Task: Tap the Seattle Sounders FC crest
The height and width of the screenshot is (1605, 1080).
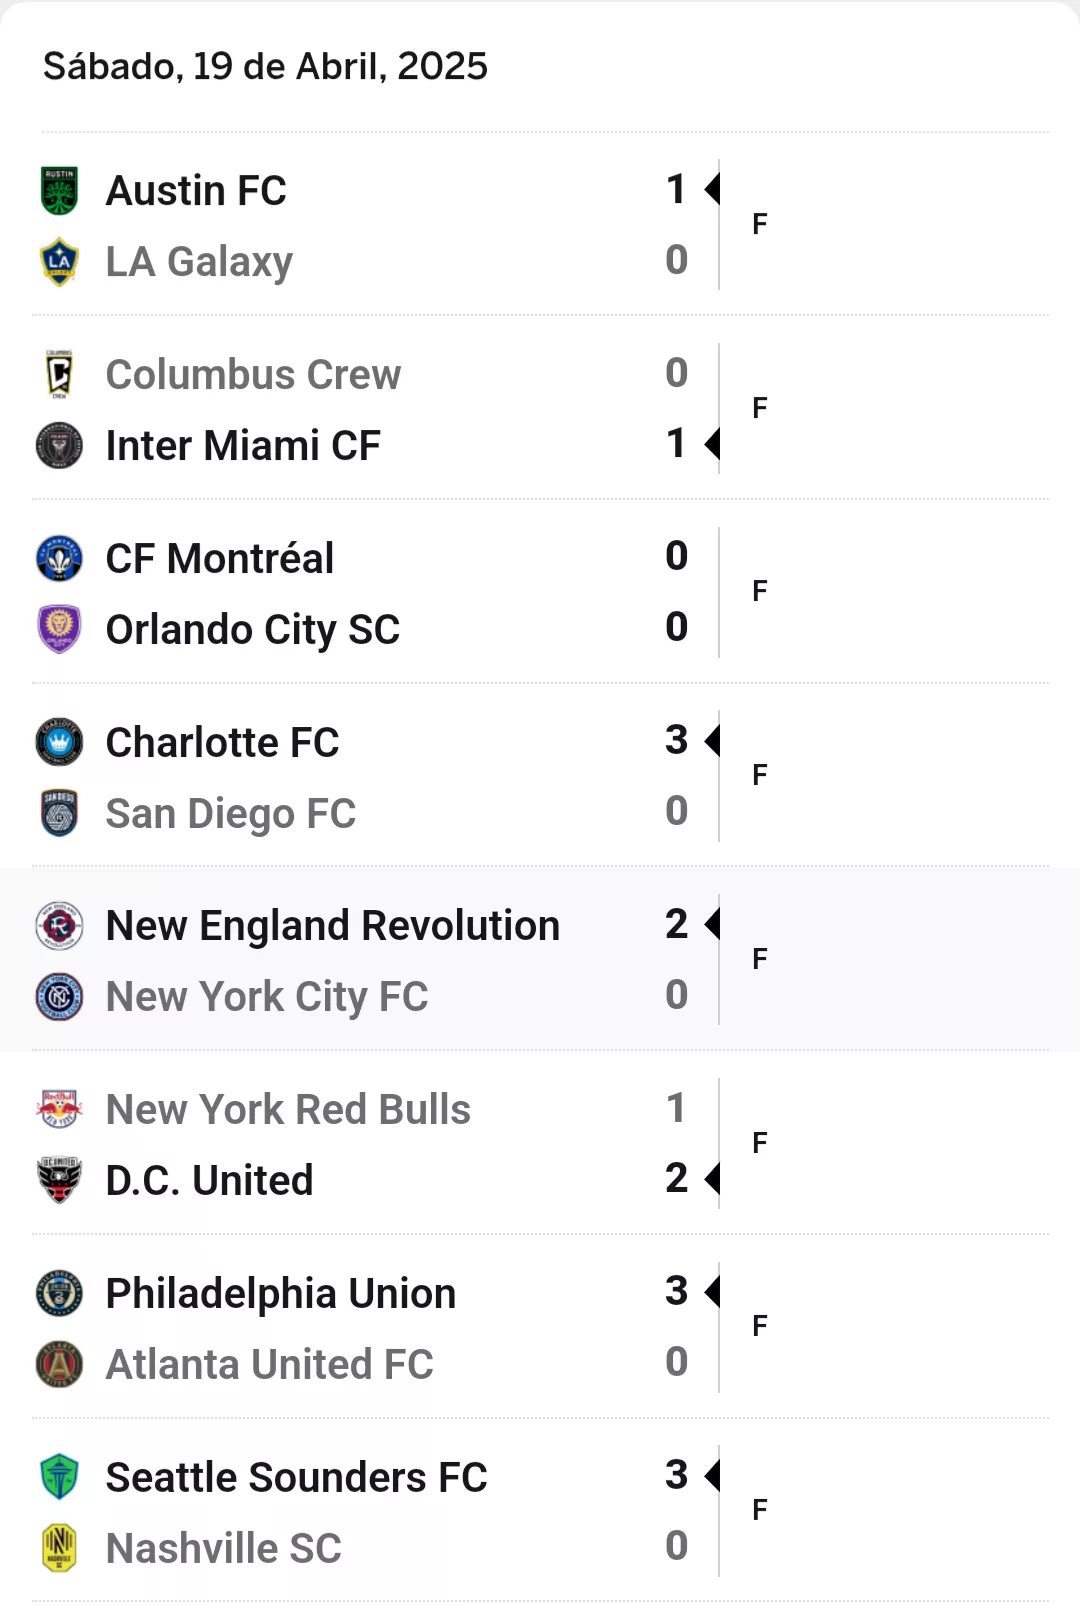Action: click(x=59, y=1478)
